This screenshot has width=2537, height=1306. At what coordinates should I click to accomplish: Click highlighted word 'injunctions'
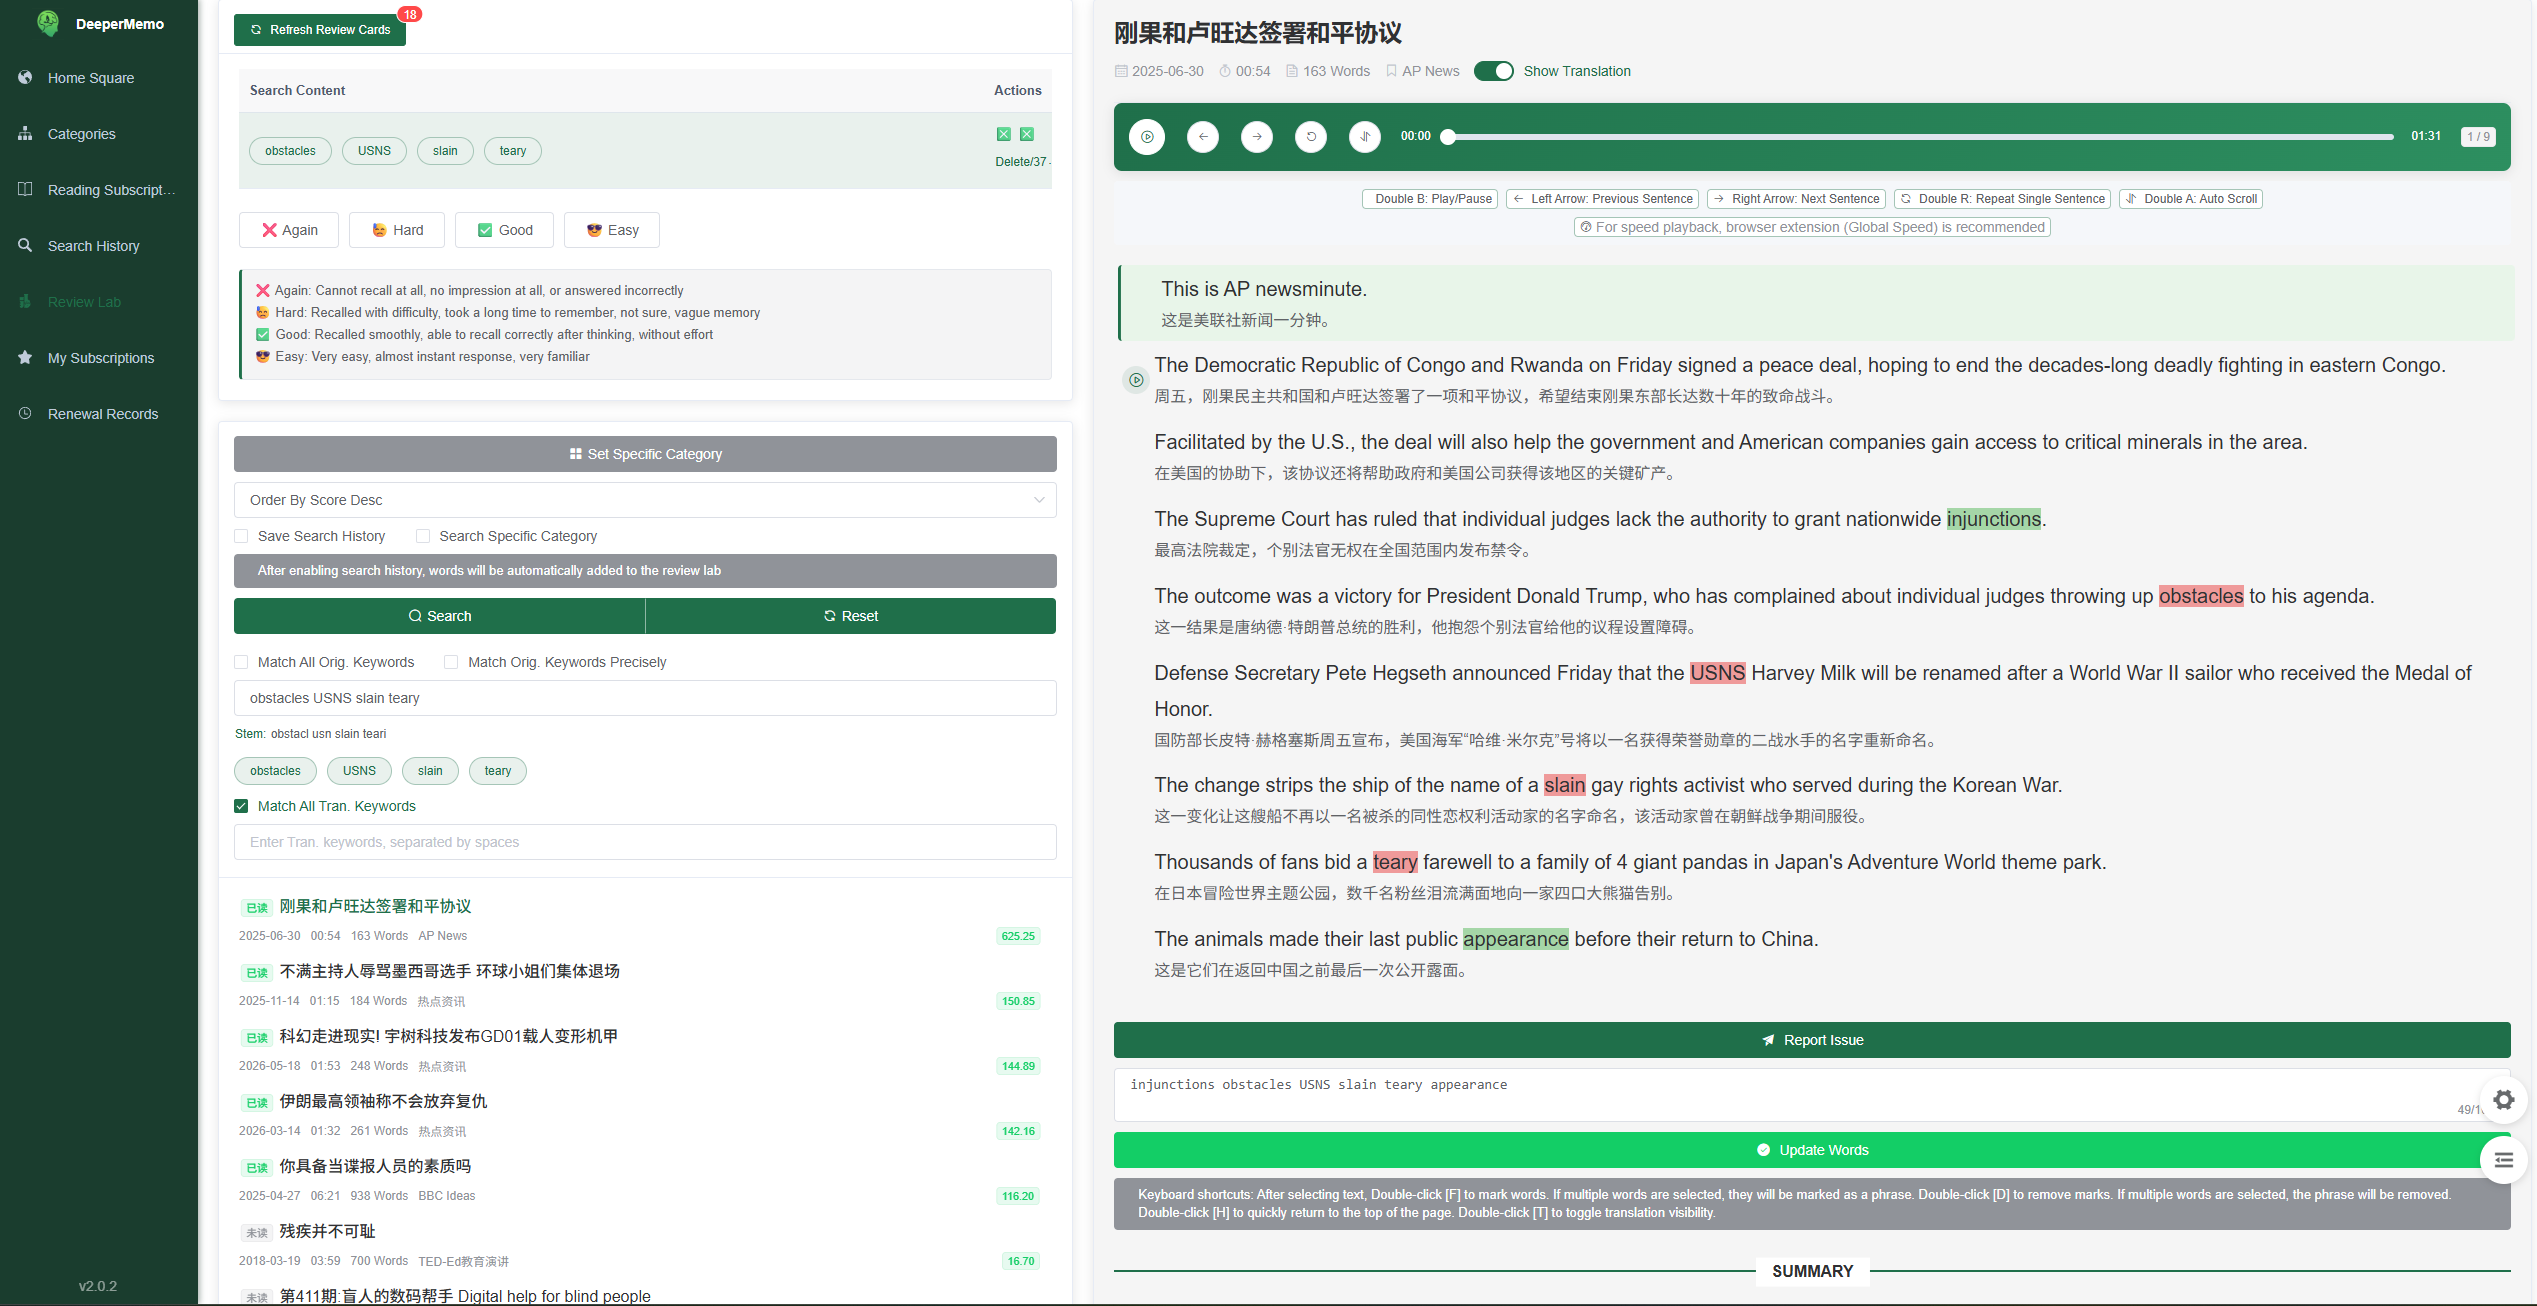[1993, 519]
